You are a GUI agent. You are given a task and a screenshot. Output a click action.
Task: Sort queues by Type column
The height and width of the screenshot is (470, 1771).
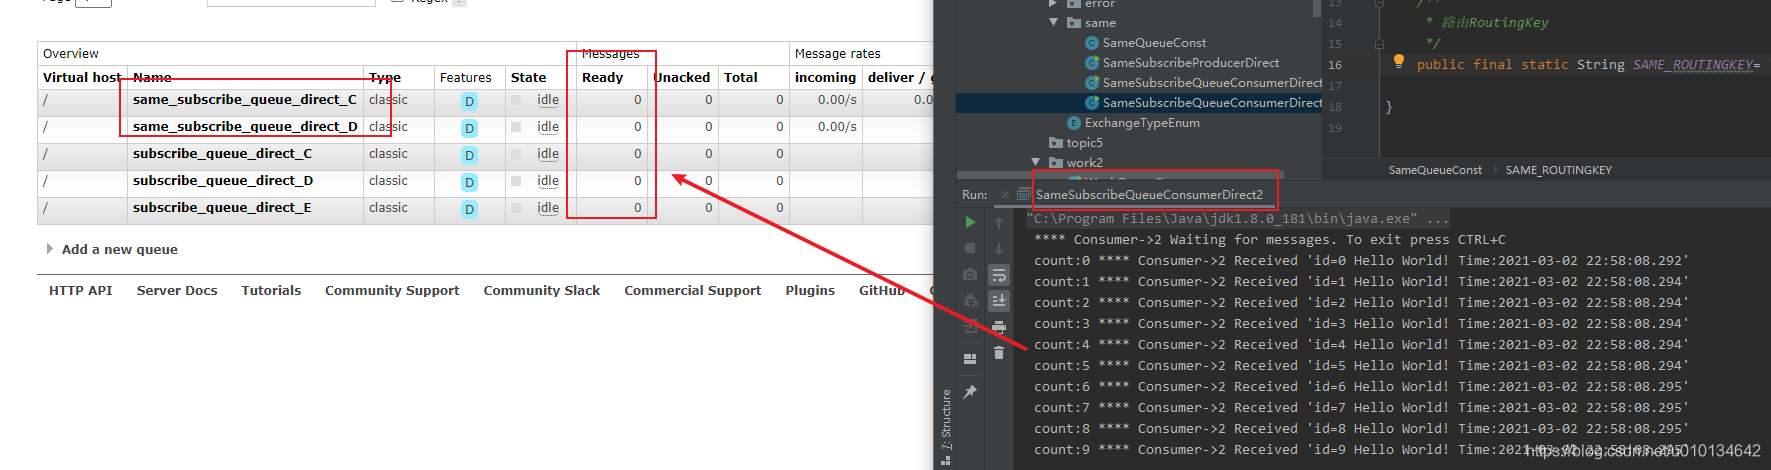384,77
